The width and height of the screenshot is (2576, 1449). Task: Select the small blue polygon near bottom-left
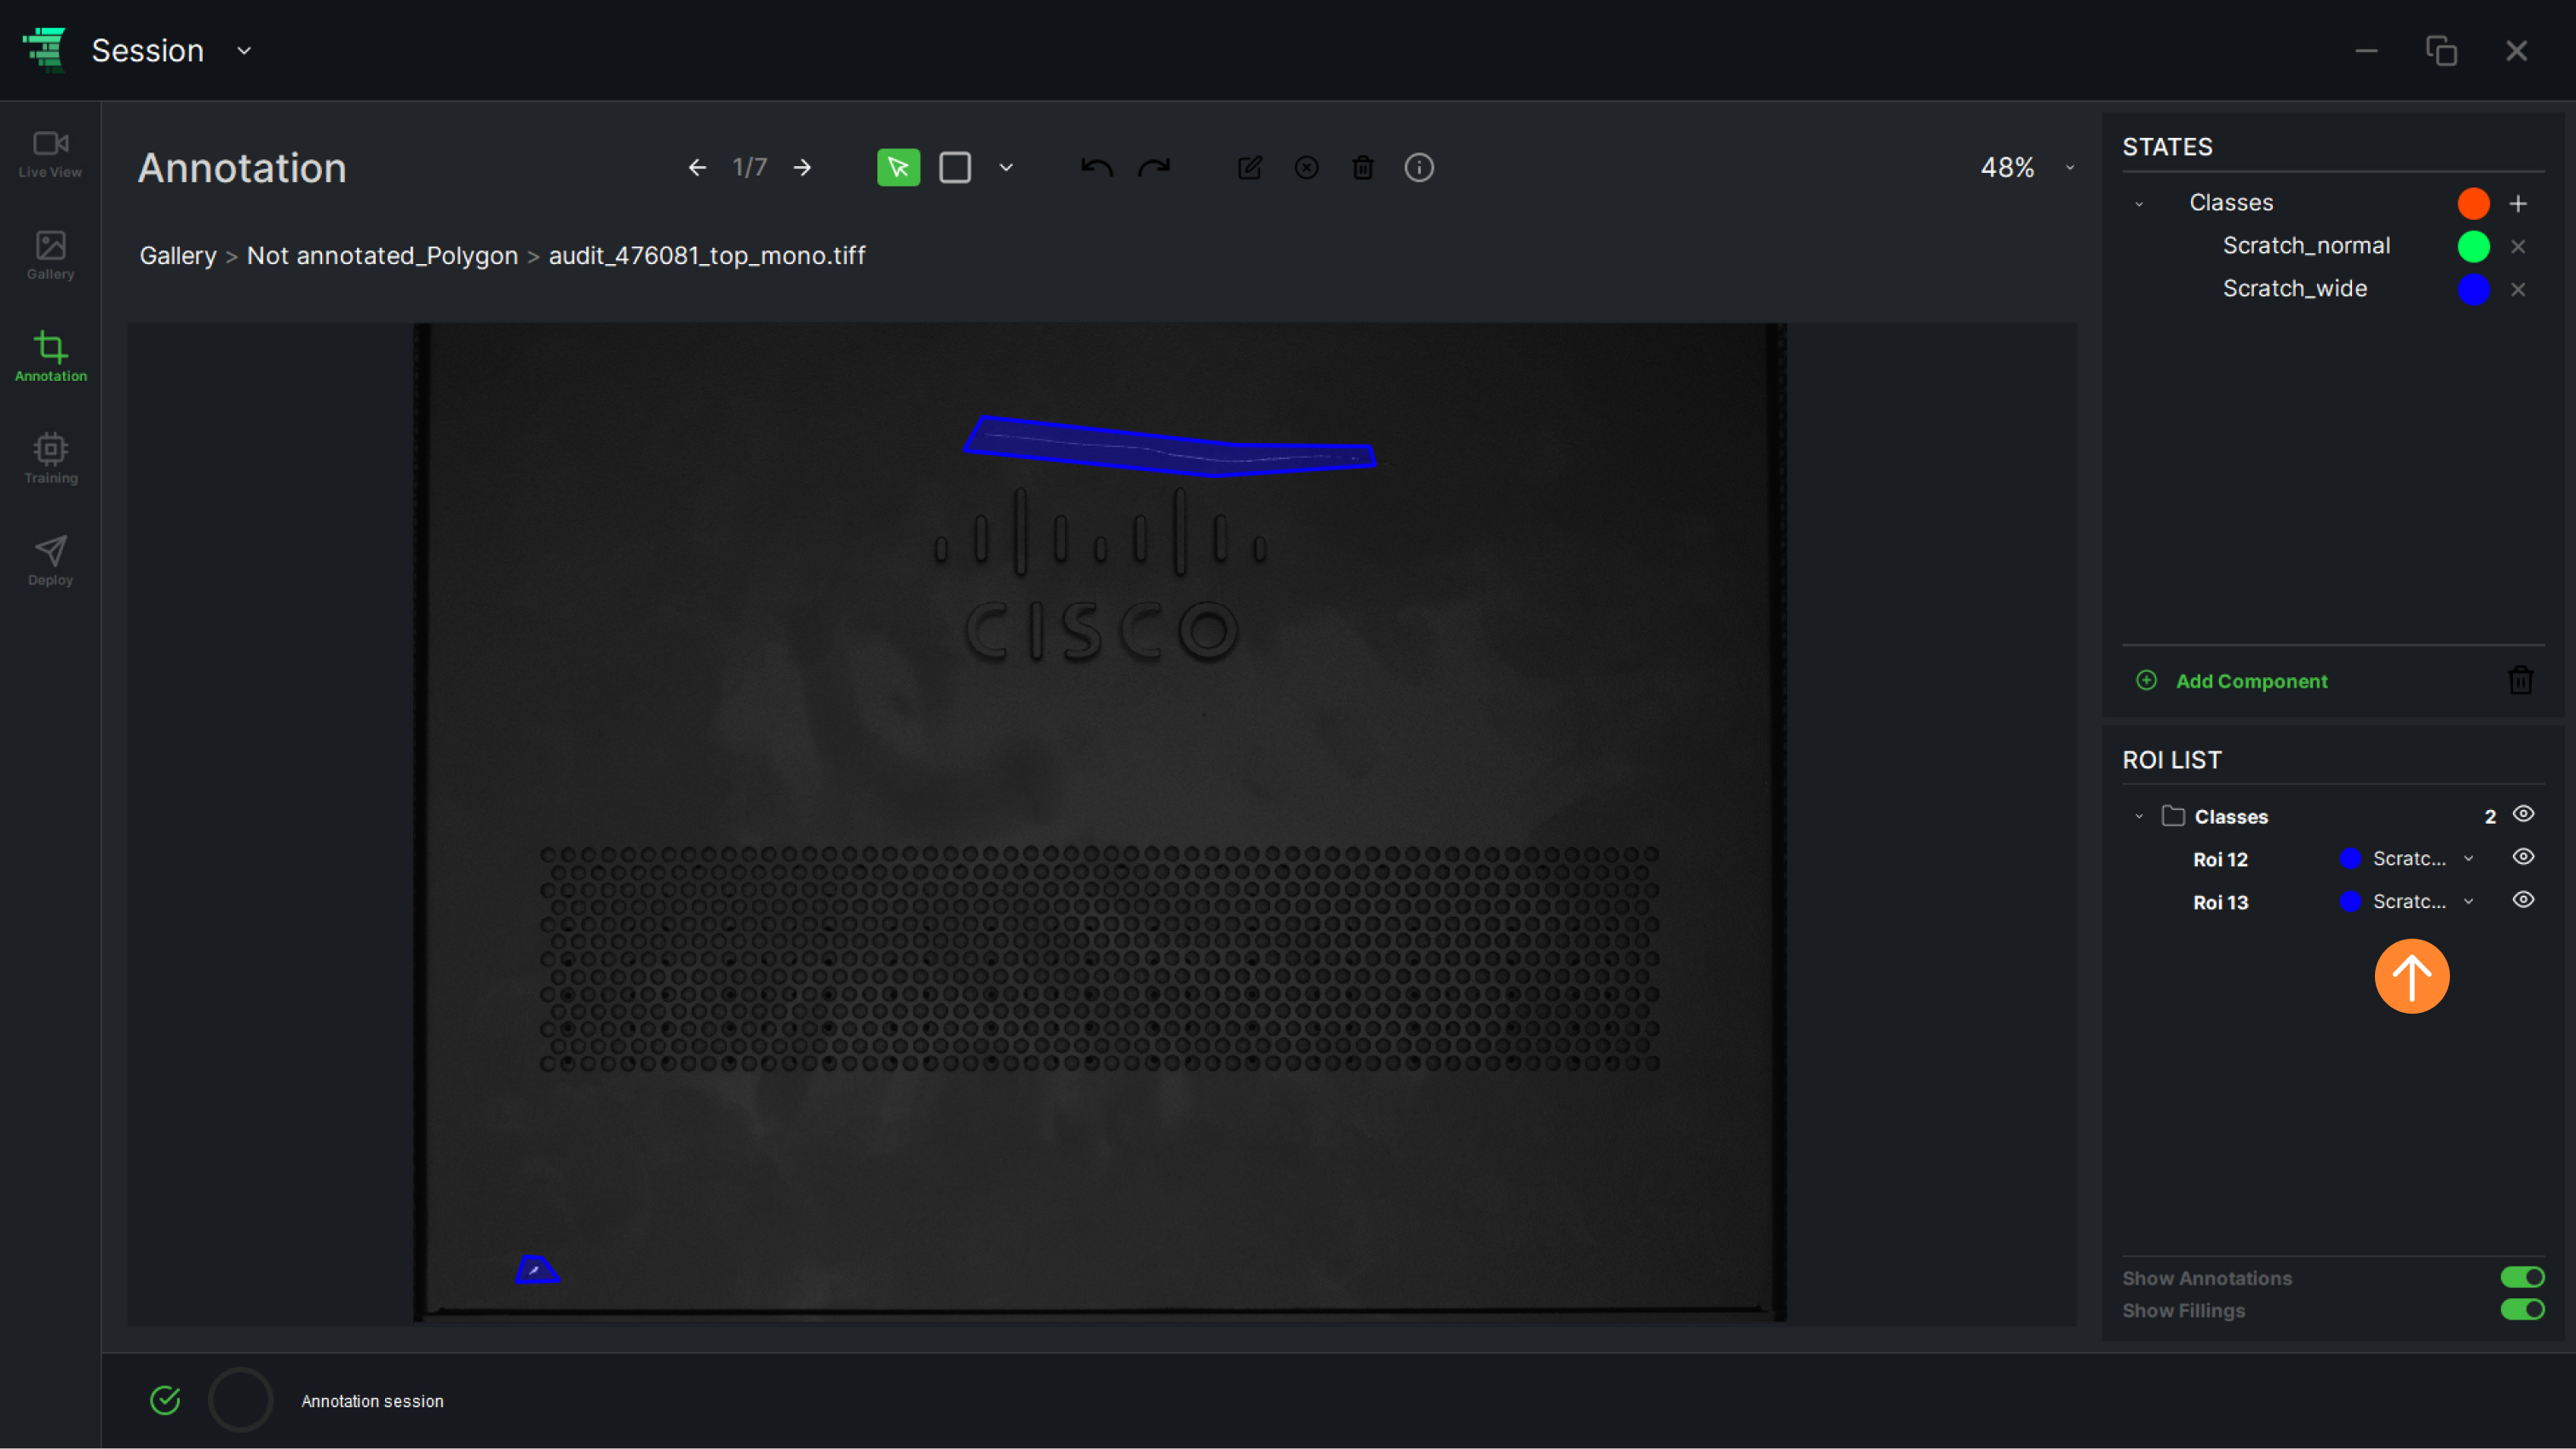tap(537, 1272)
